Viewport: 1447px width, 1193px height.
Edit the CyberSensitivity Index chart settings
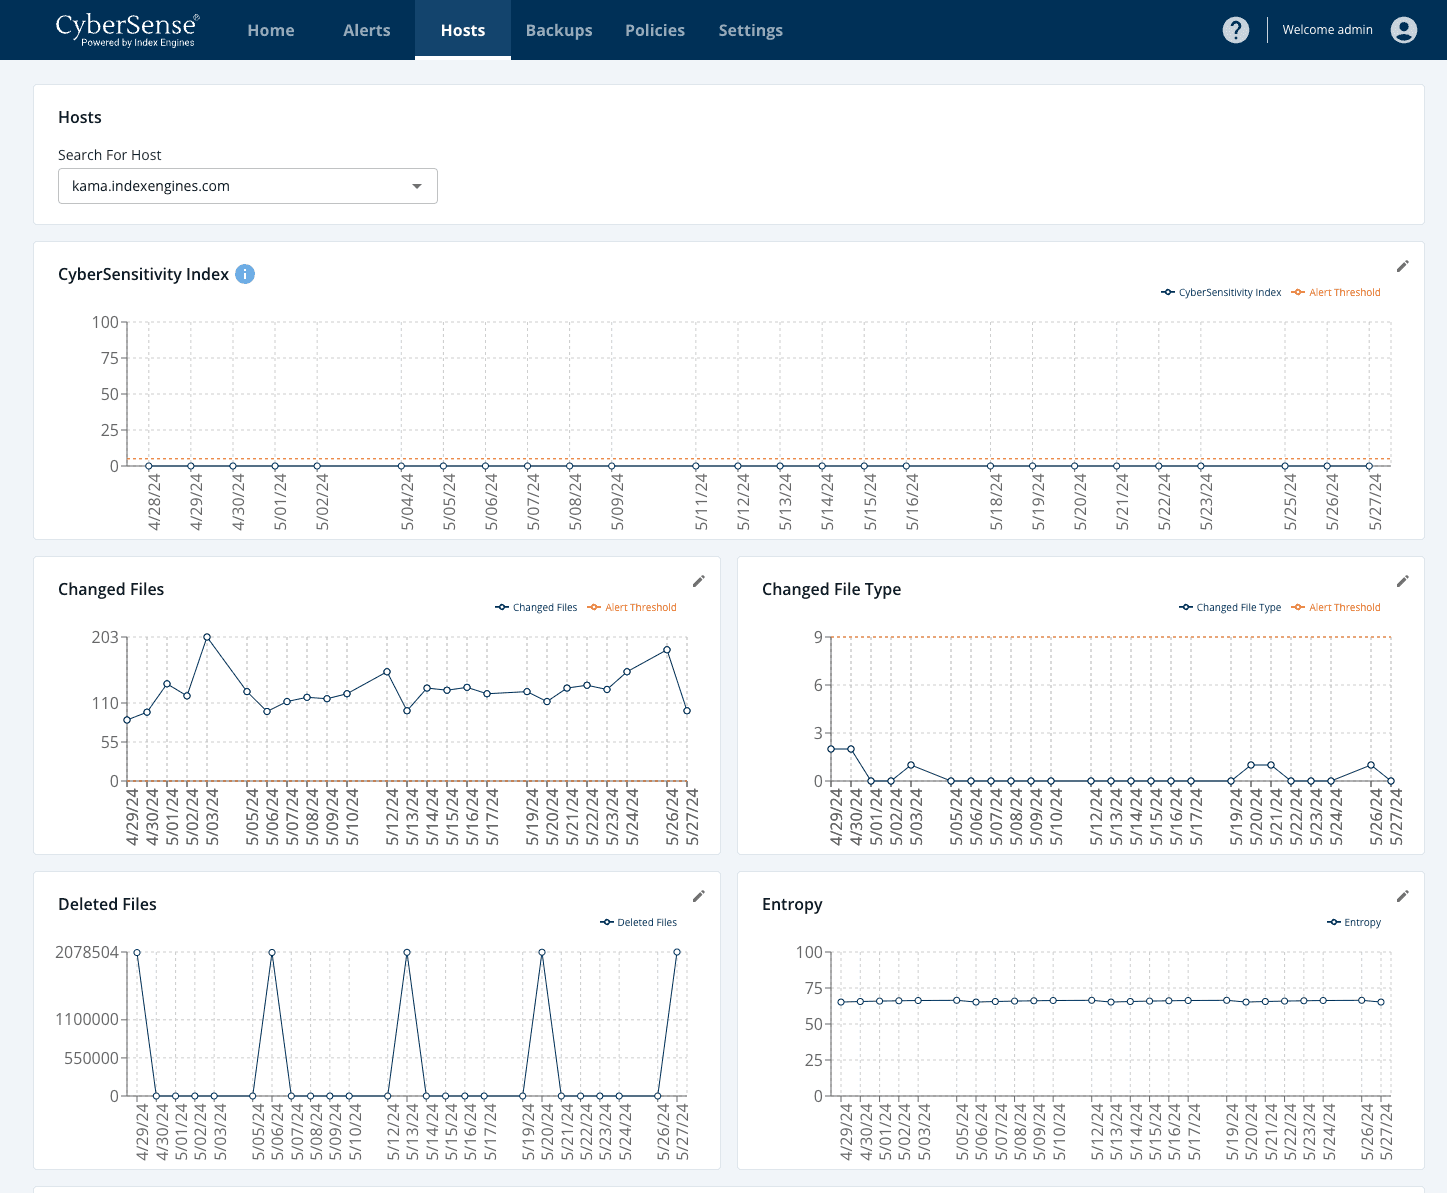(x=1402, y=266)
